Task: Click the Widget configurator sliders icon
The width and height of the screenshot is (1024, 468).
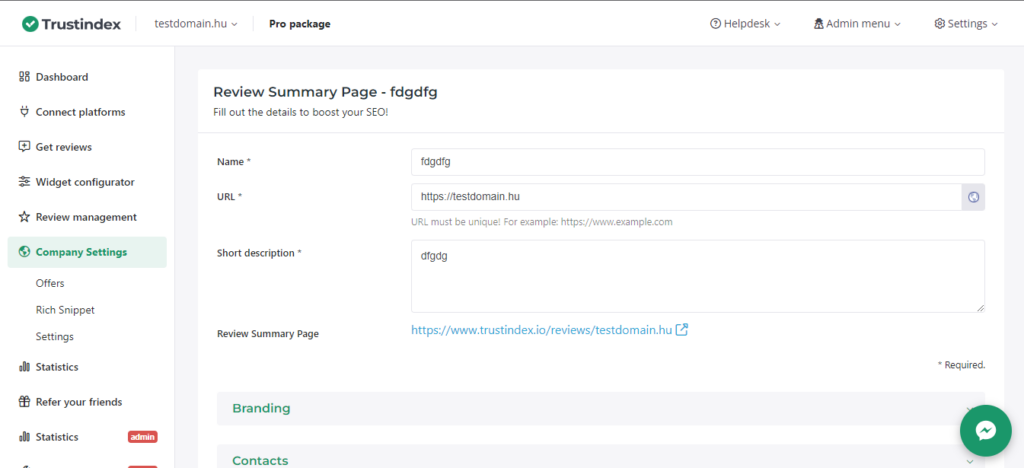Action: (24, 182)
